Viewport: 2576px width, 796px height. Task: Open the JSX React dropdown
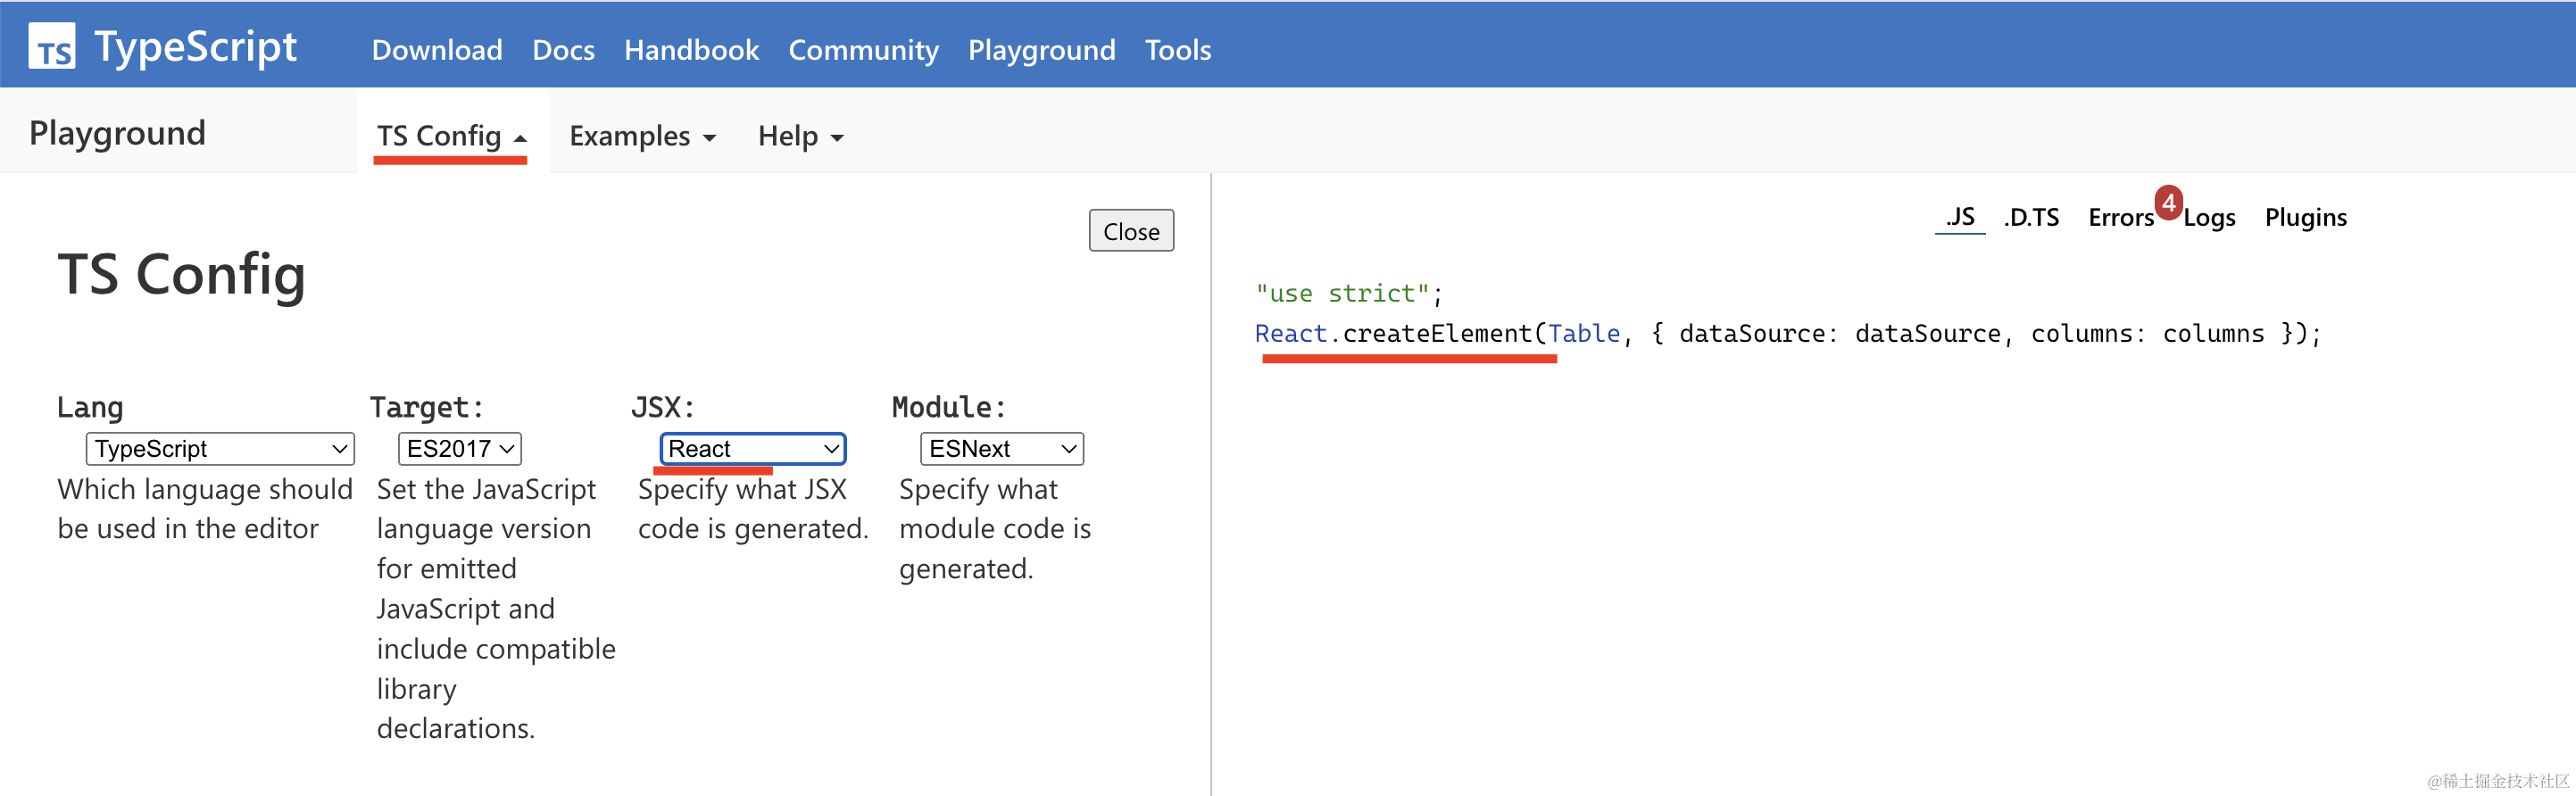(x=753, y=449)
